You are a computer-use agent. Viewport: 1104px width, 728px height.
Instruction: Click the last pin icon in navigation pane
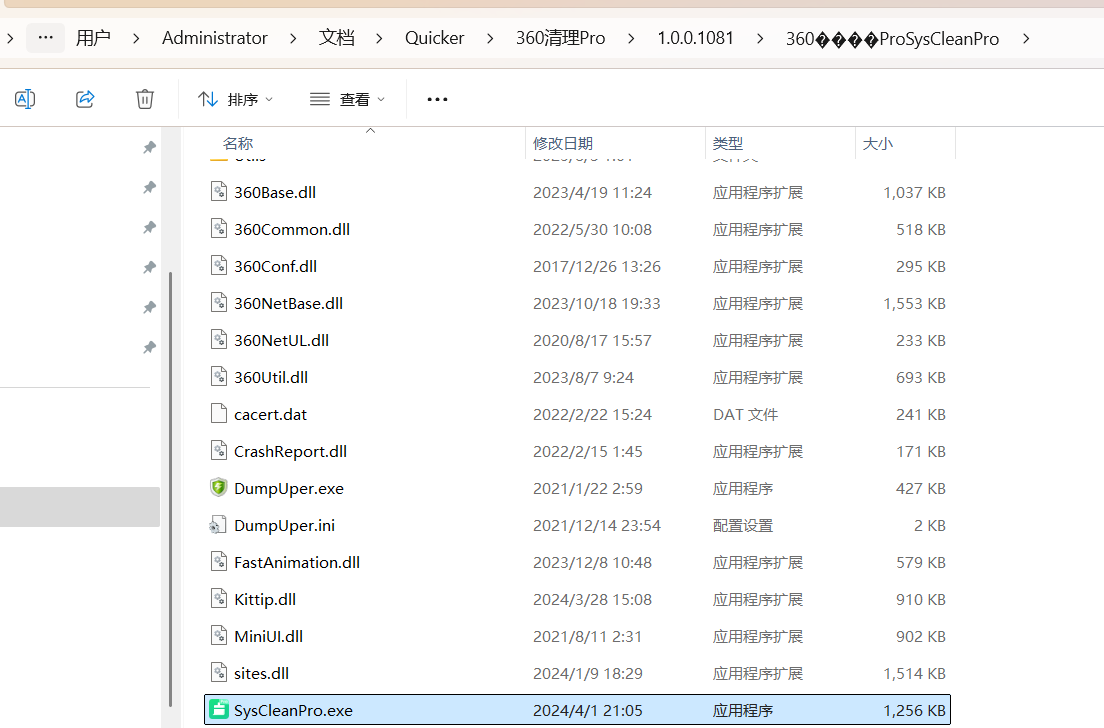(x=149, y=347)
